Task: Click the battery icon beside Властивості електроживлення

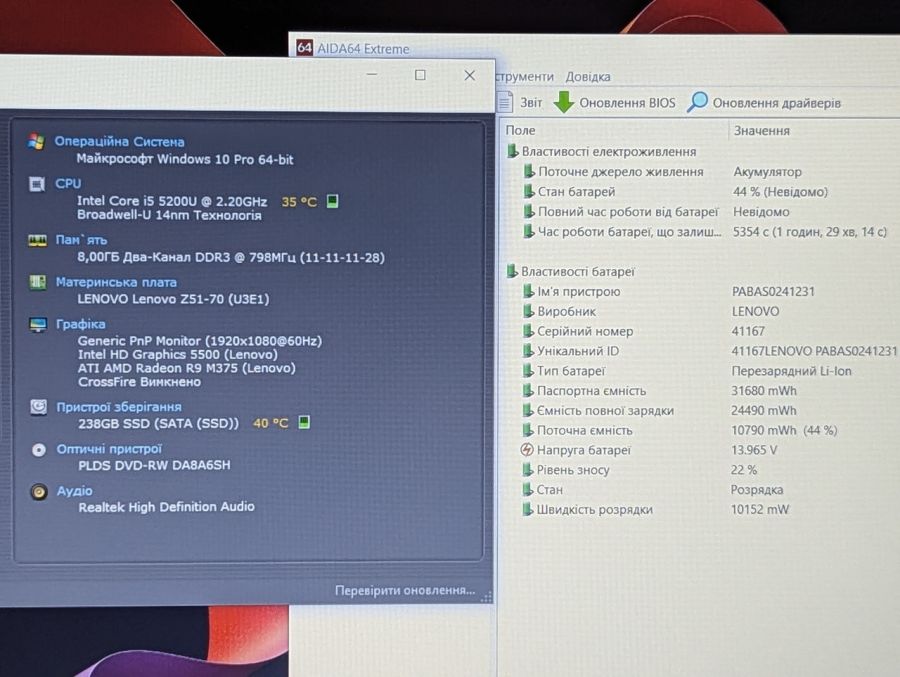Action: (513, 152)
